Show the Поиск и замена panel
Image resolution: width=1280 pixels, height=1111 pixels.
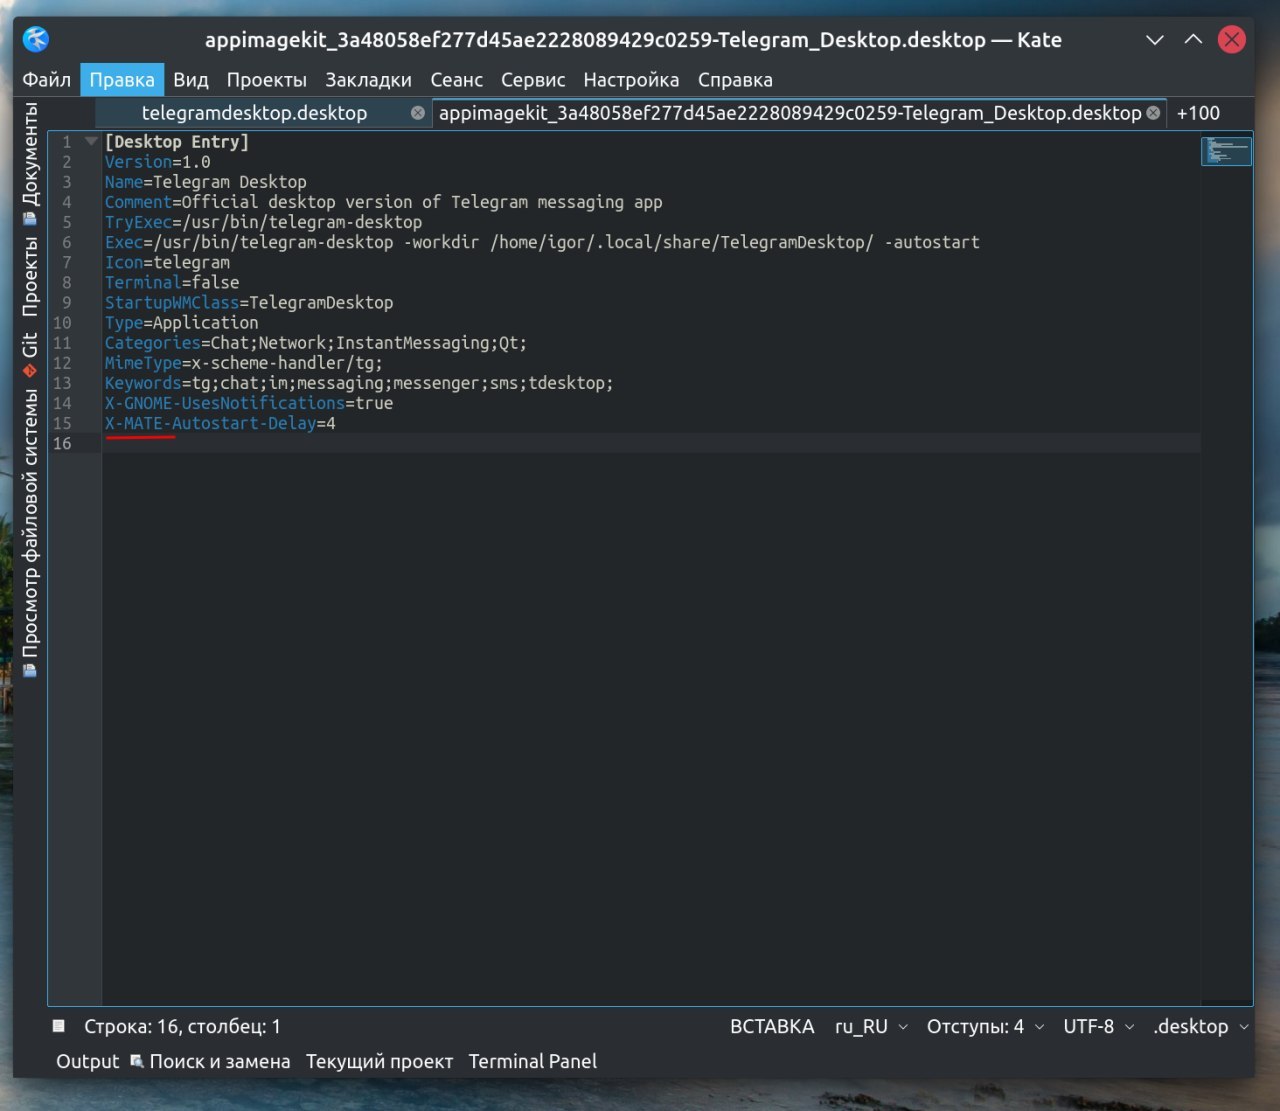(x=210, y=1061)
